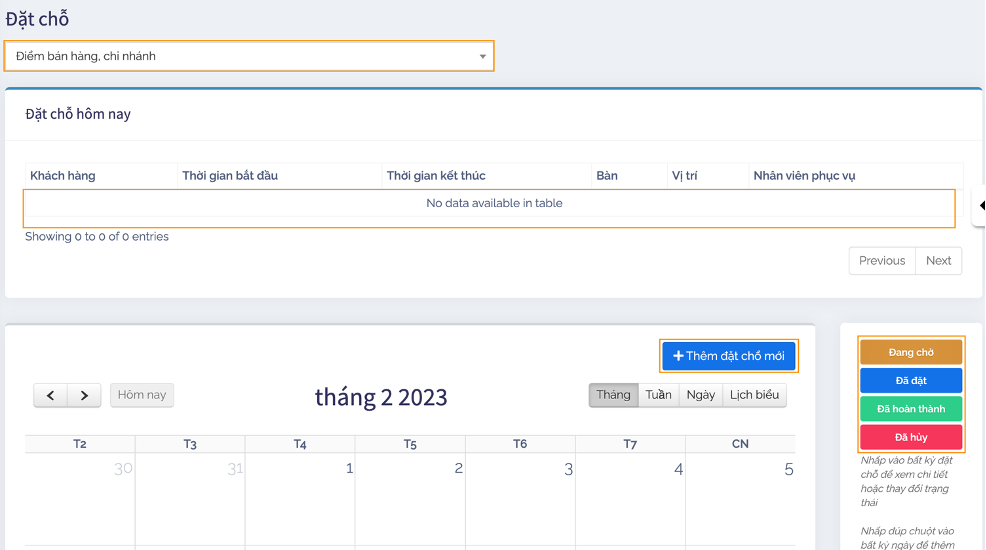Select the blue Đã đặt status

[x=911, y=380]
